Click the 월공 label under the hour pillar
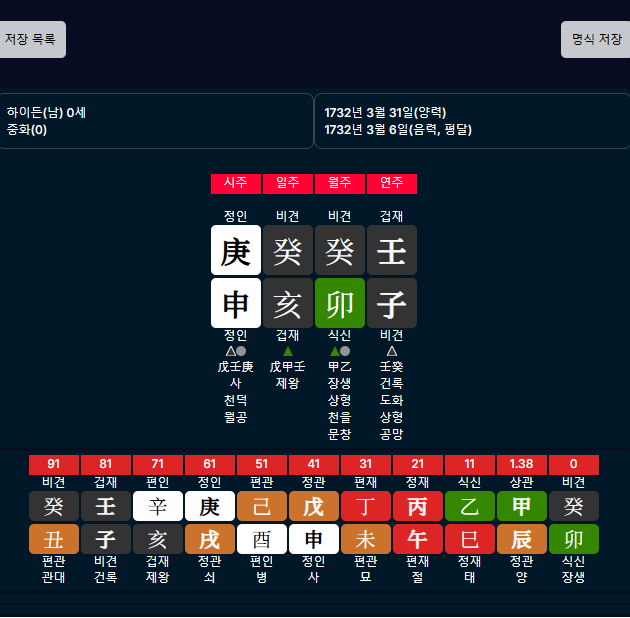 (x=236, y=417)
